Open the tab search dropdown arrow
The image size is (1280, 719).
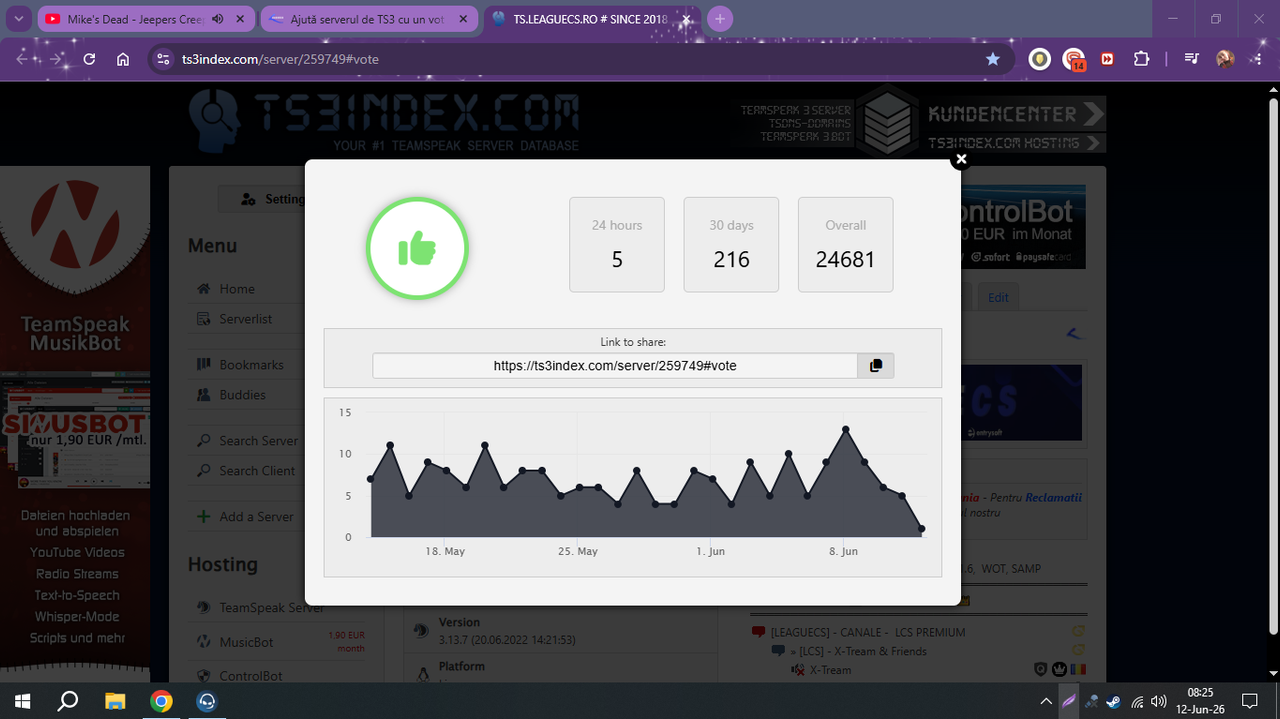point(18,19)
